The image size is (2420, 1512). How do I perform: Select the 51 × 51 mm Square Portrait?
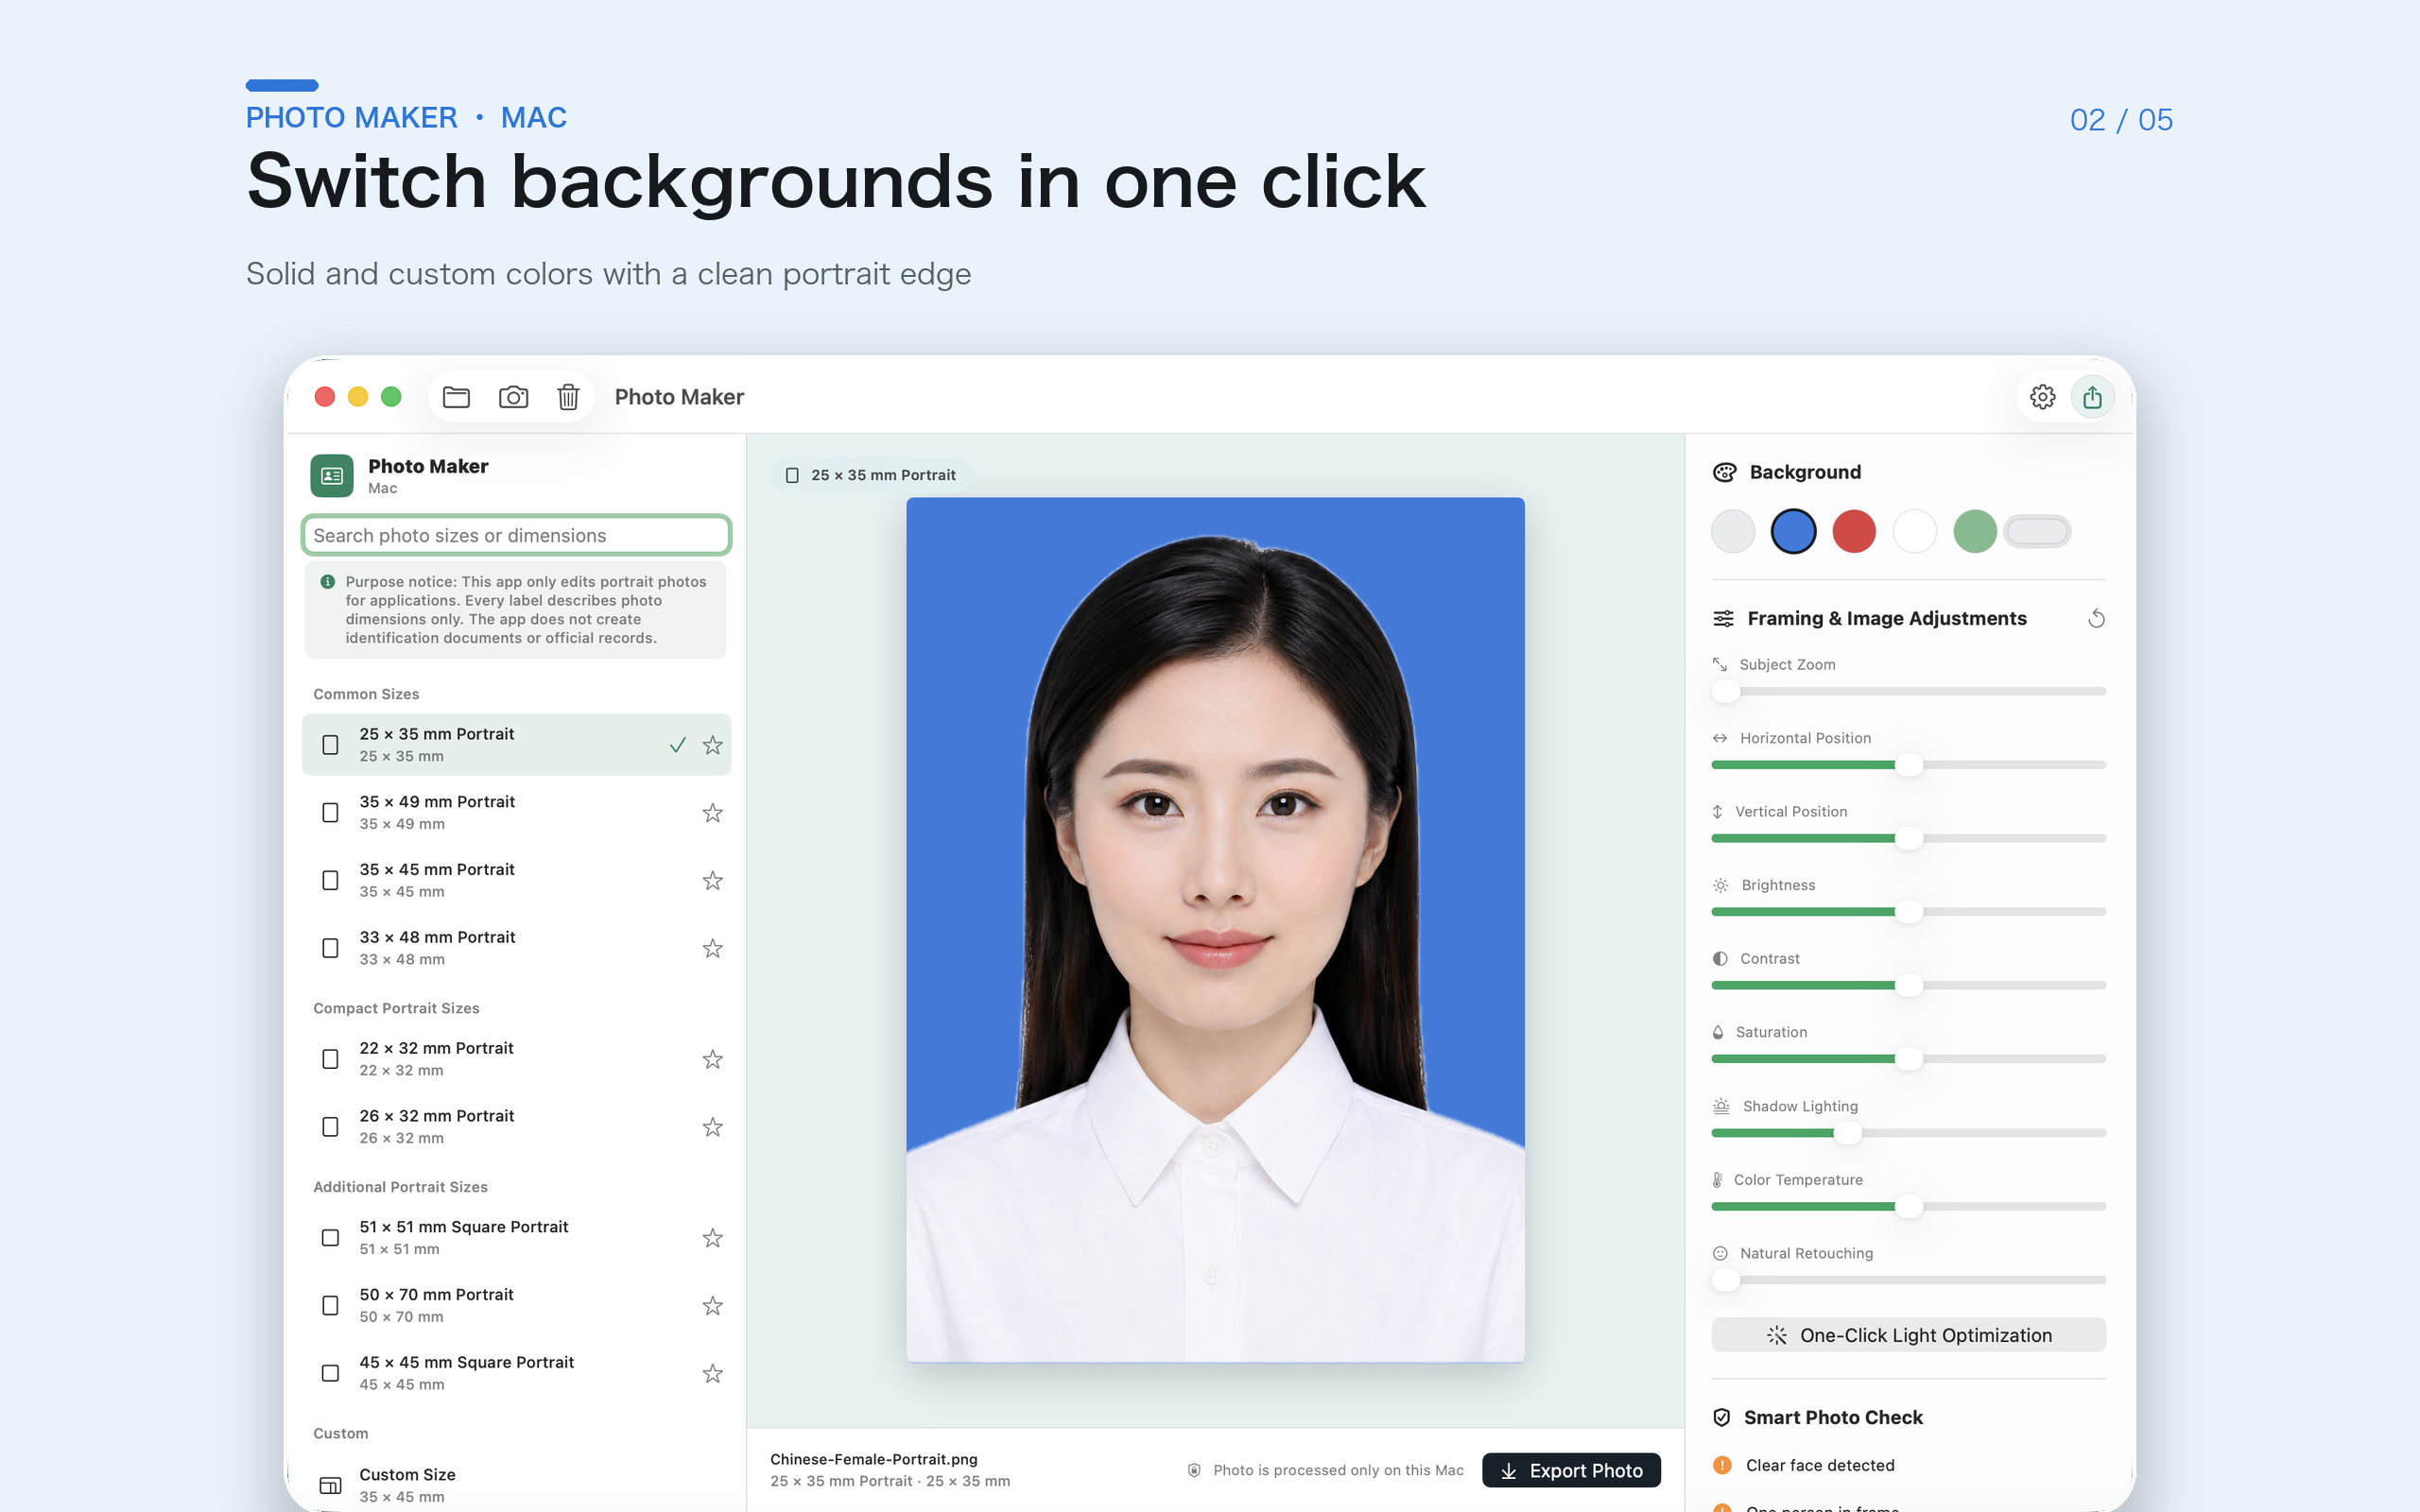516,1238
